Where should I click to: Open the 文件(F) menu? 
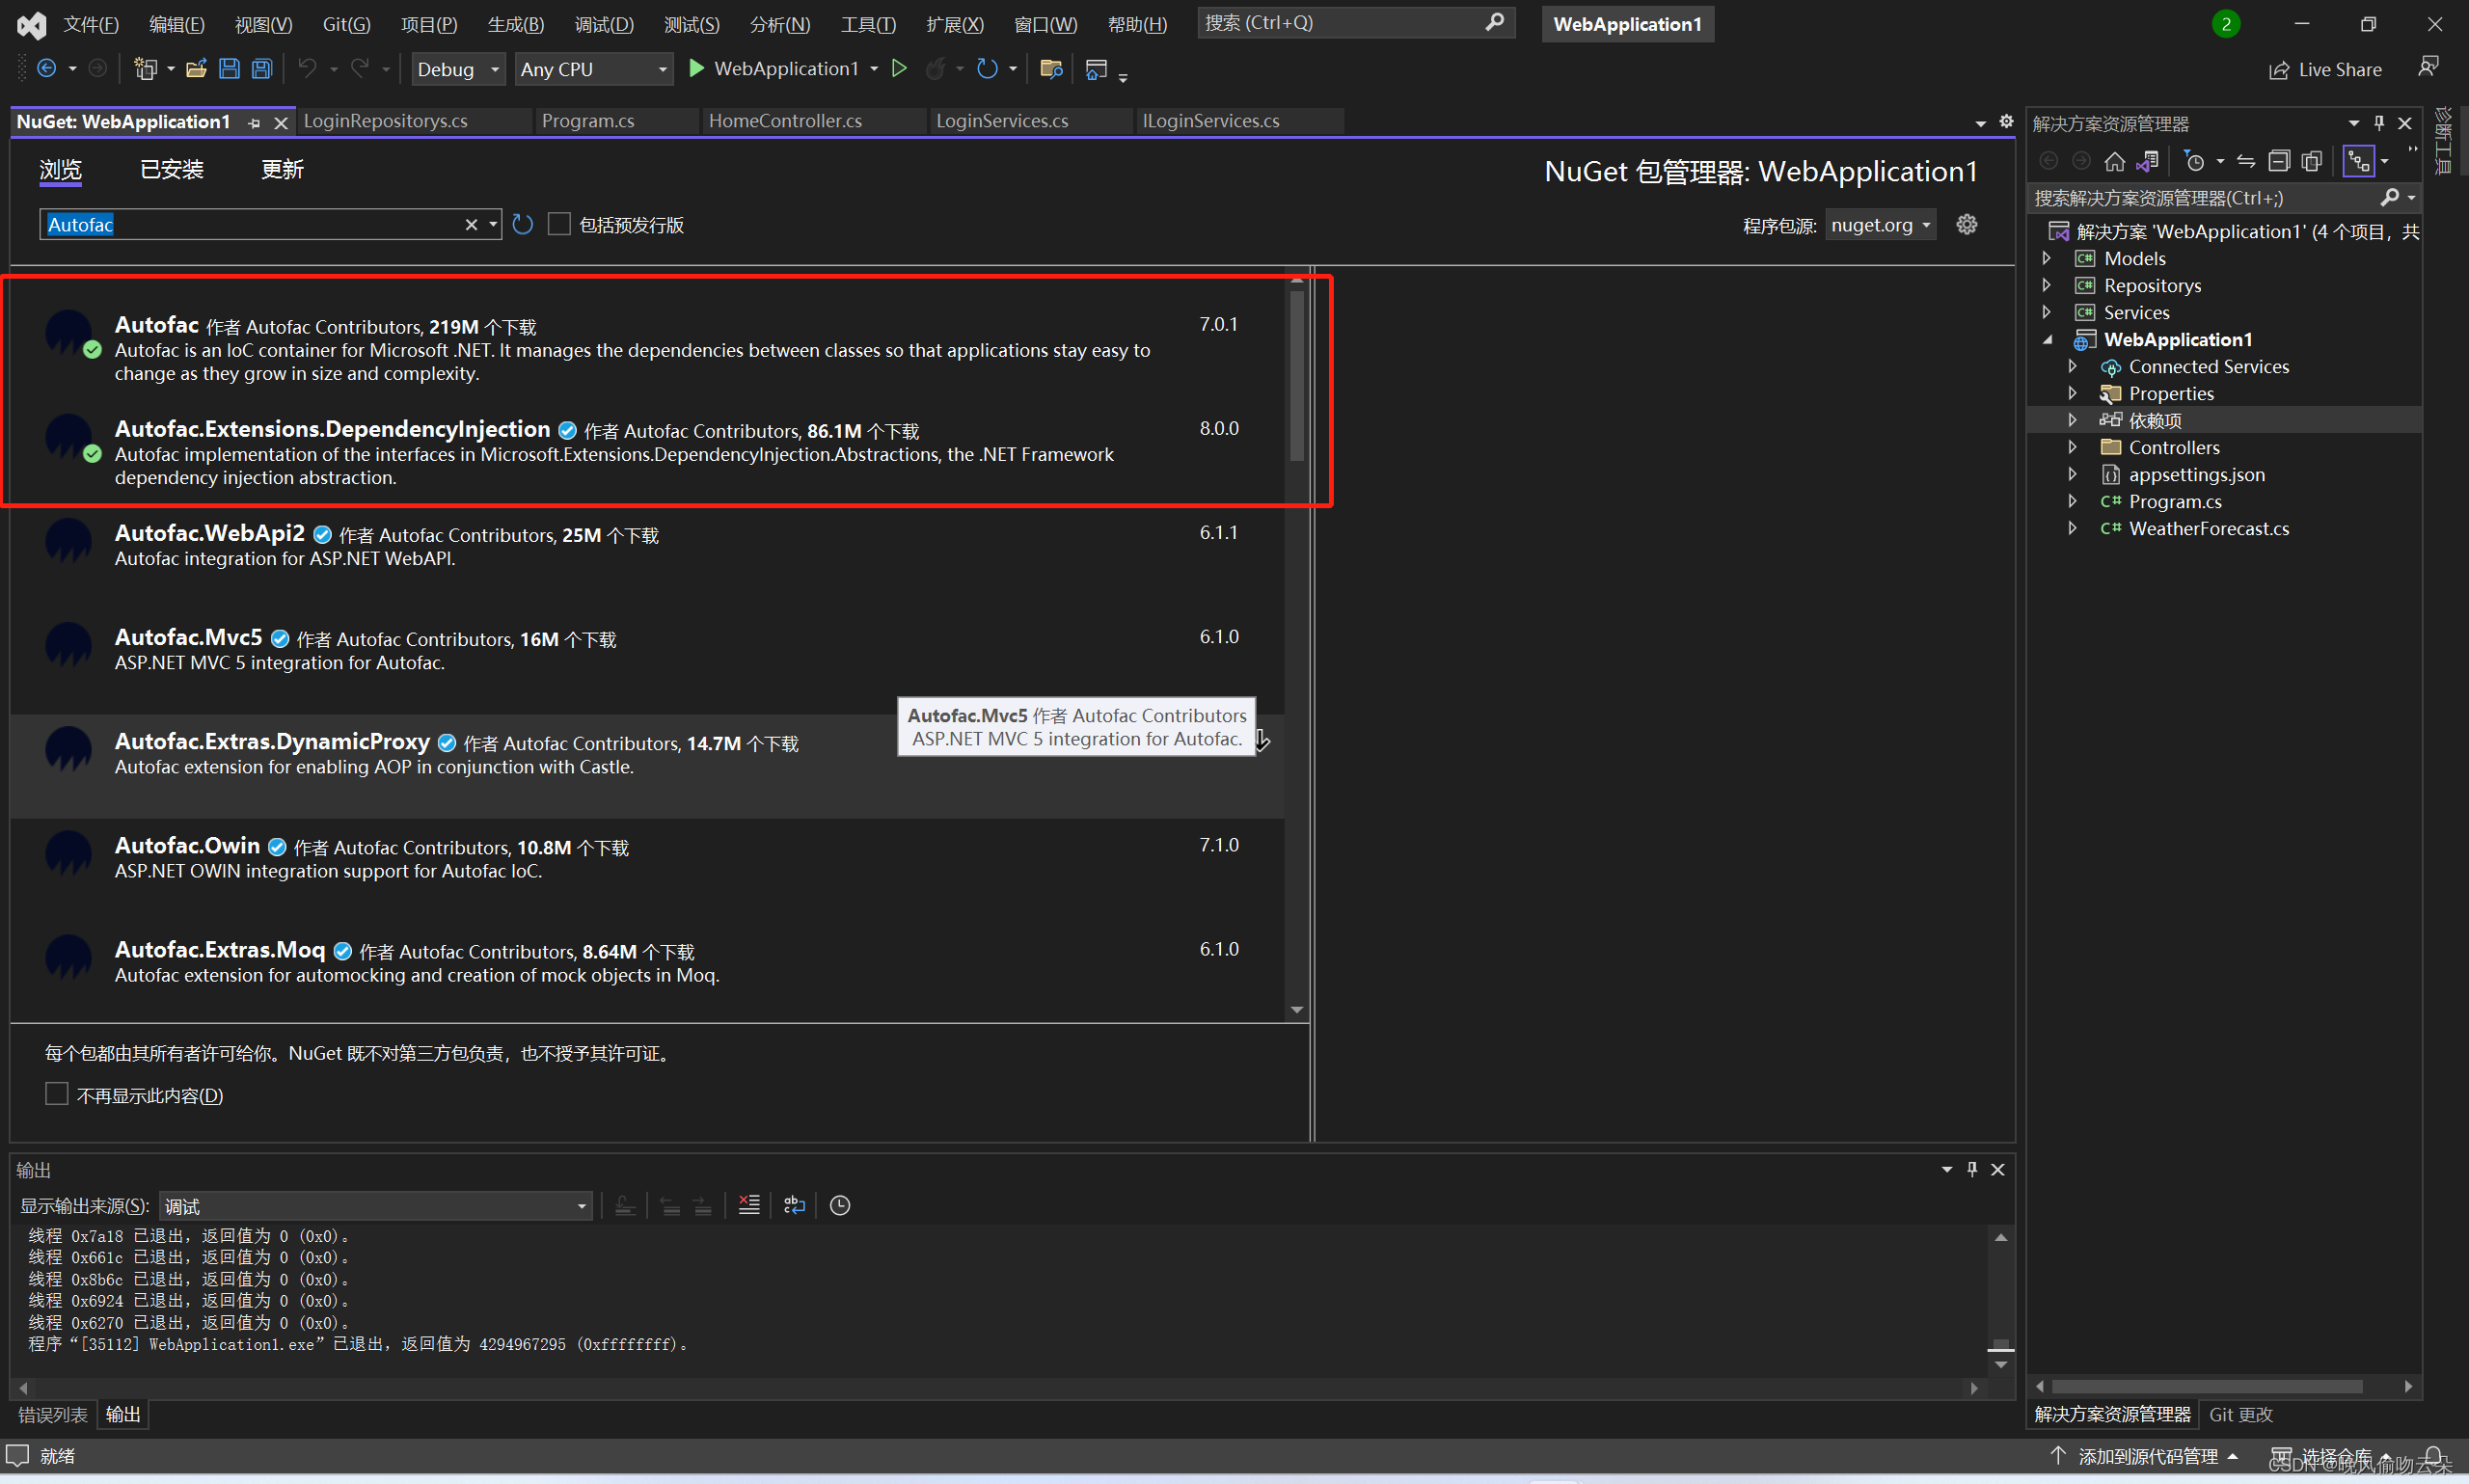point(91,23)
